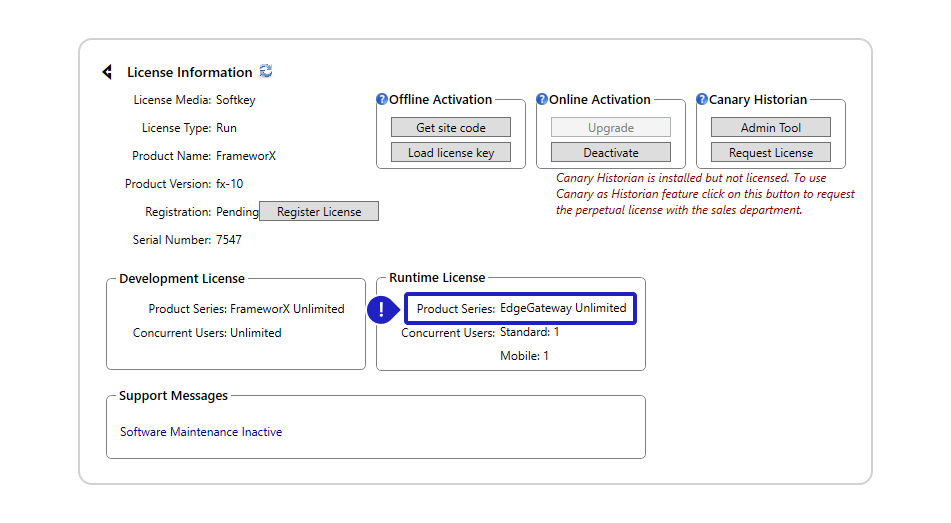Click the License Information heading
Screen dimensions: 951x523
coord(189,72)
